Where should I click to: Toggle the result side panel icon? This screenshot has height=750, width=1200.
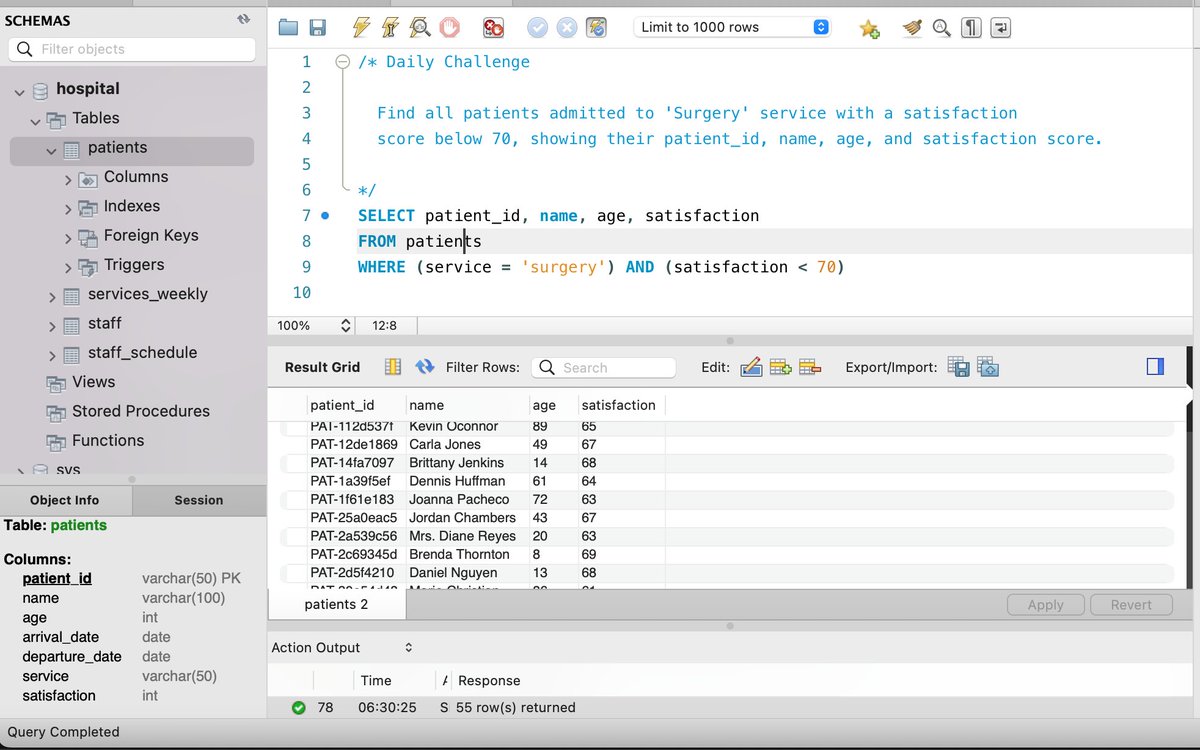click(x=1155, y=367)
